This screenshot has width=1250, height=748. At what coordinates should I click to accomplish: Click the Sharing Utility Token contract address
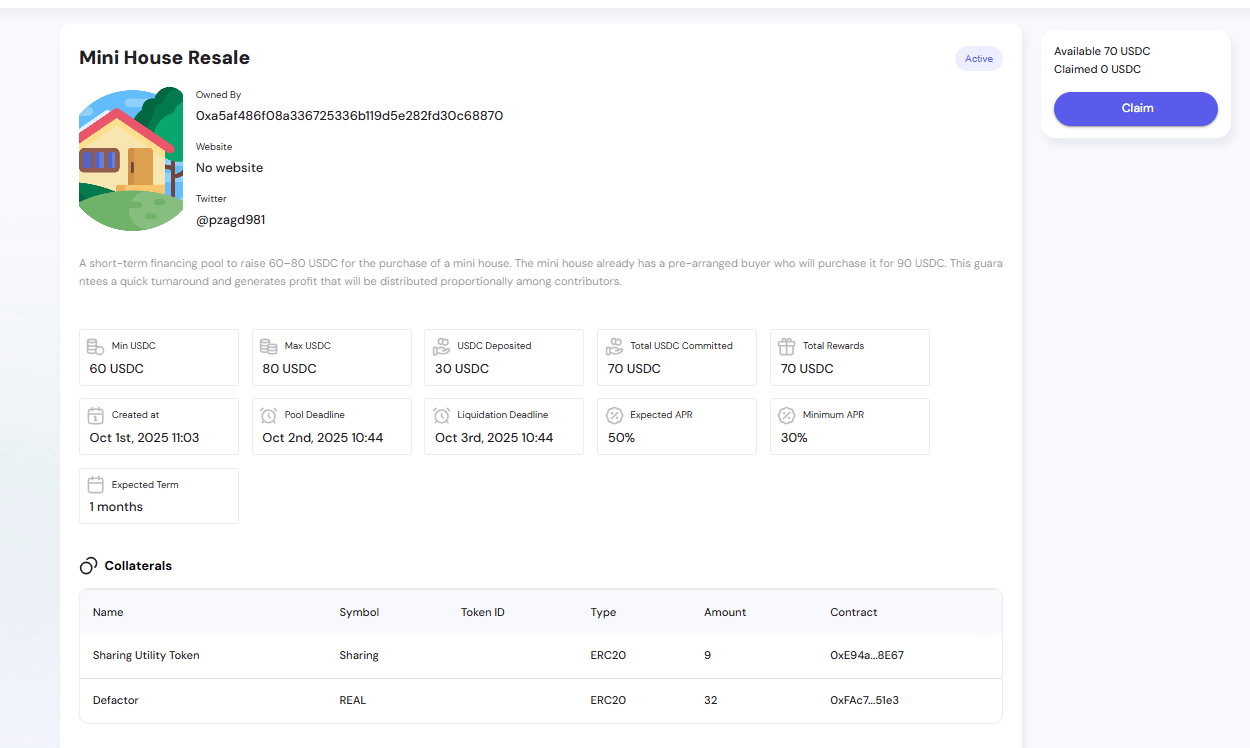pos(866,656)
